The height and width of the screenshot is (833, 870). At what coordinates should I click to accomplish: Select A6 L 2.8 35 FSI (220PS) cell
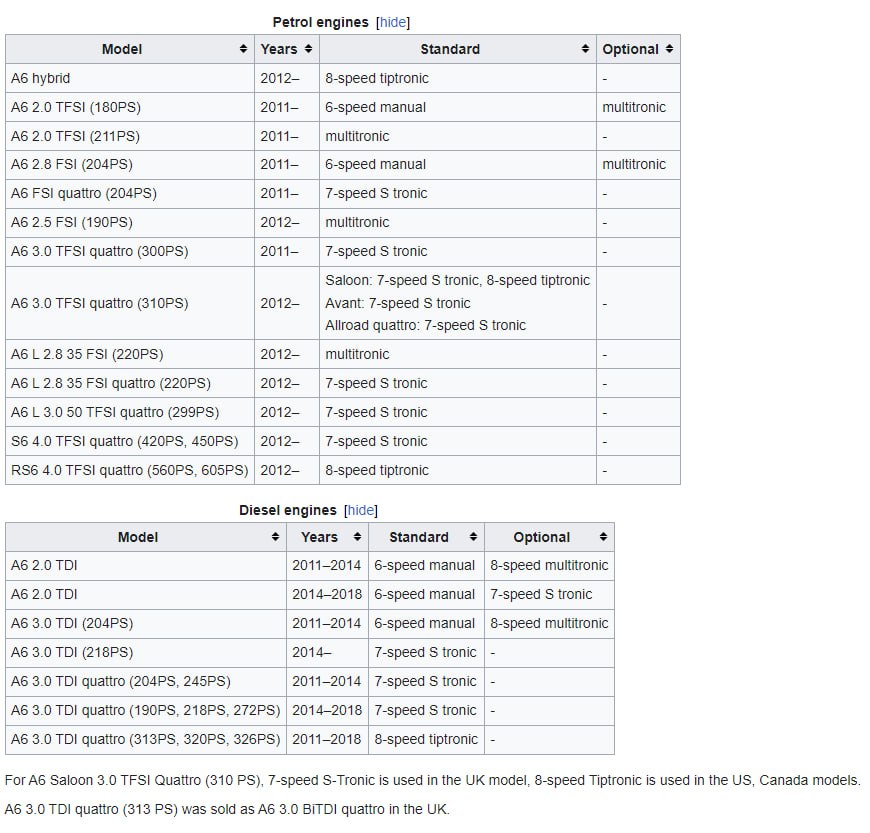[130, 354]
